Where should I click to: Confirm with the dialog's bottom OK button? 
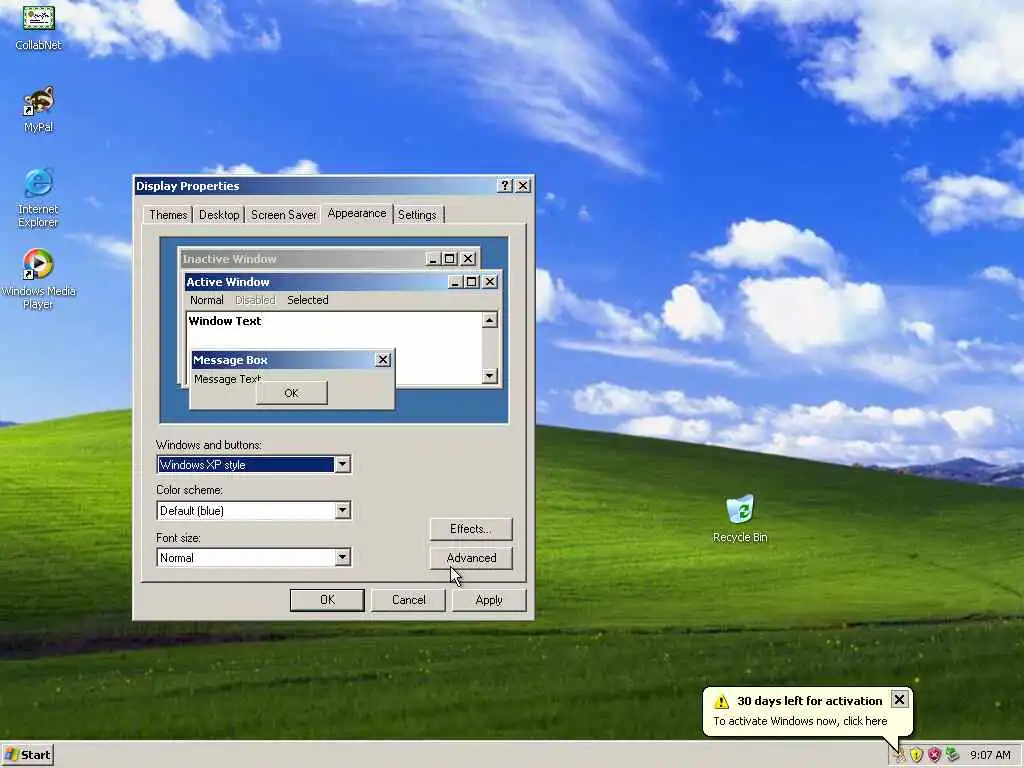pyautogui.click(x=327, y=600)
